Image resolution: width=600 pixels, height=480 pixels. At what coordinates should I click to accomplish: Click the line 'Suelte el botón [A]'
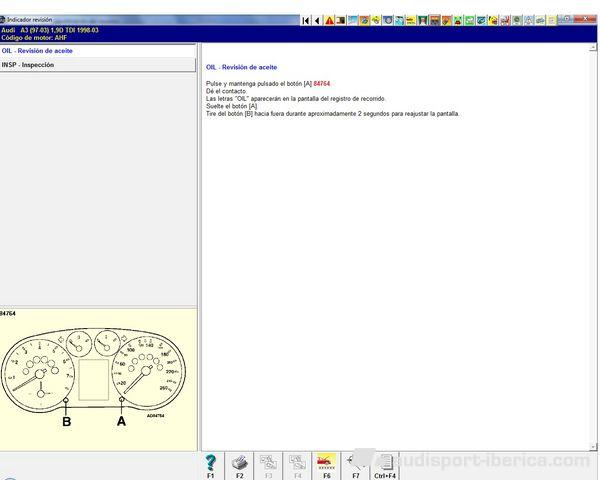(232, 106)
